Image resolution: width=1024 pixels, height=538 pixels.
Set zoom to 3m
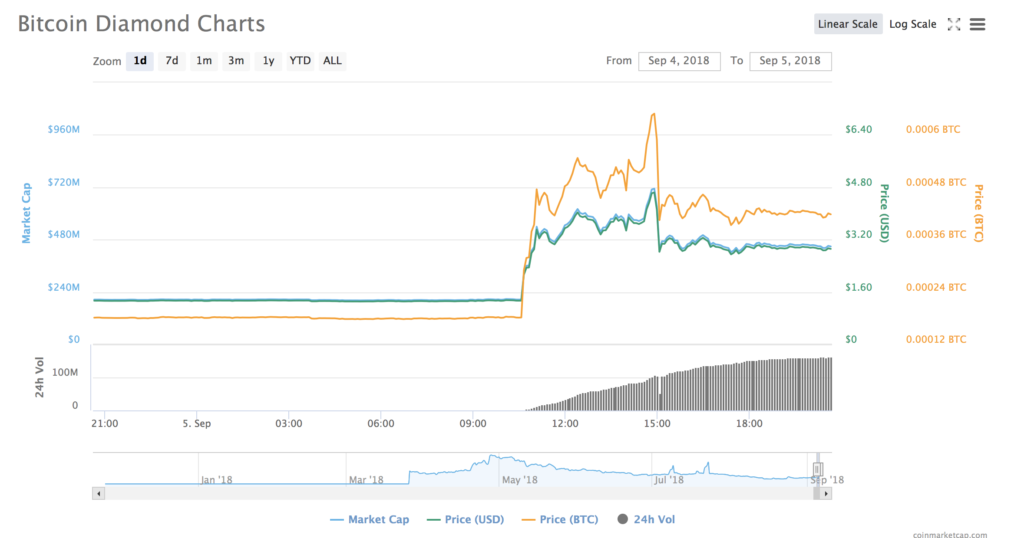[x=236, y=61]
